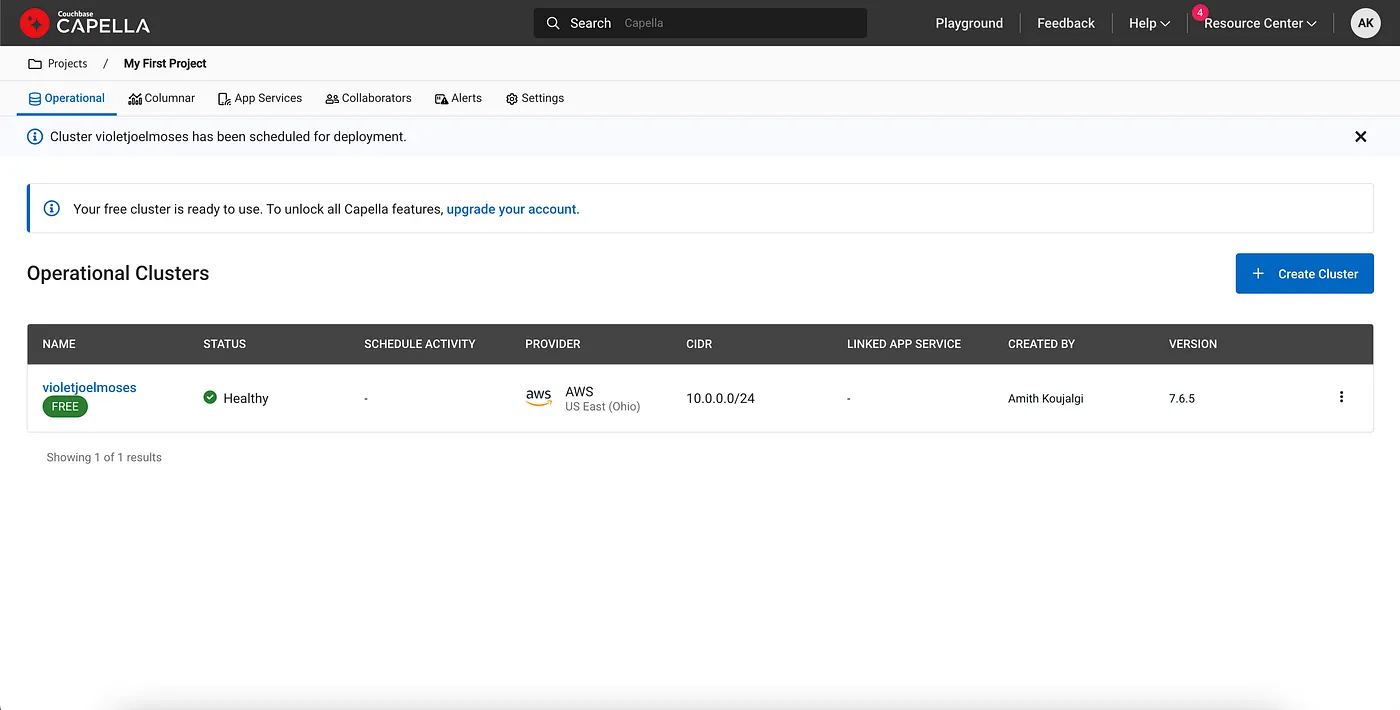Open the red notification badge showing 4
The height and width of the screenshot is (710, 1400).
tap(1200, 12)
